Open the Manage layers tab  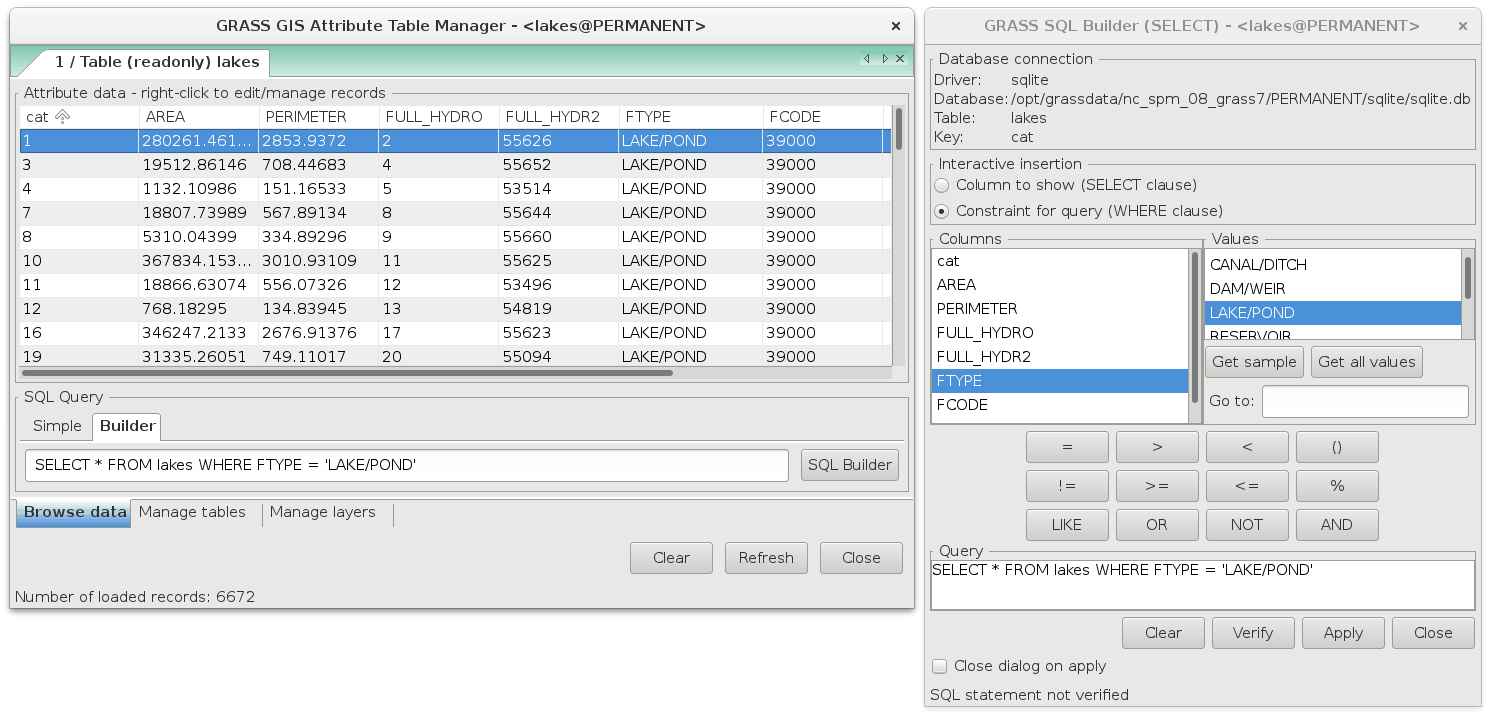point(322,512)
